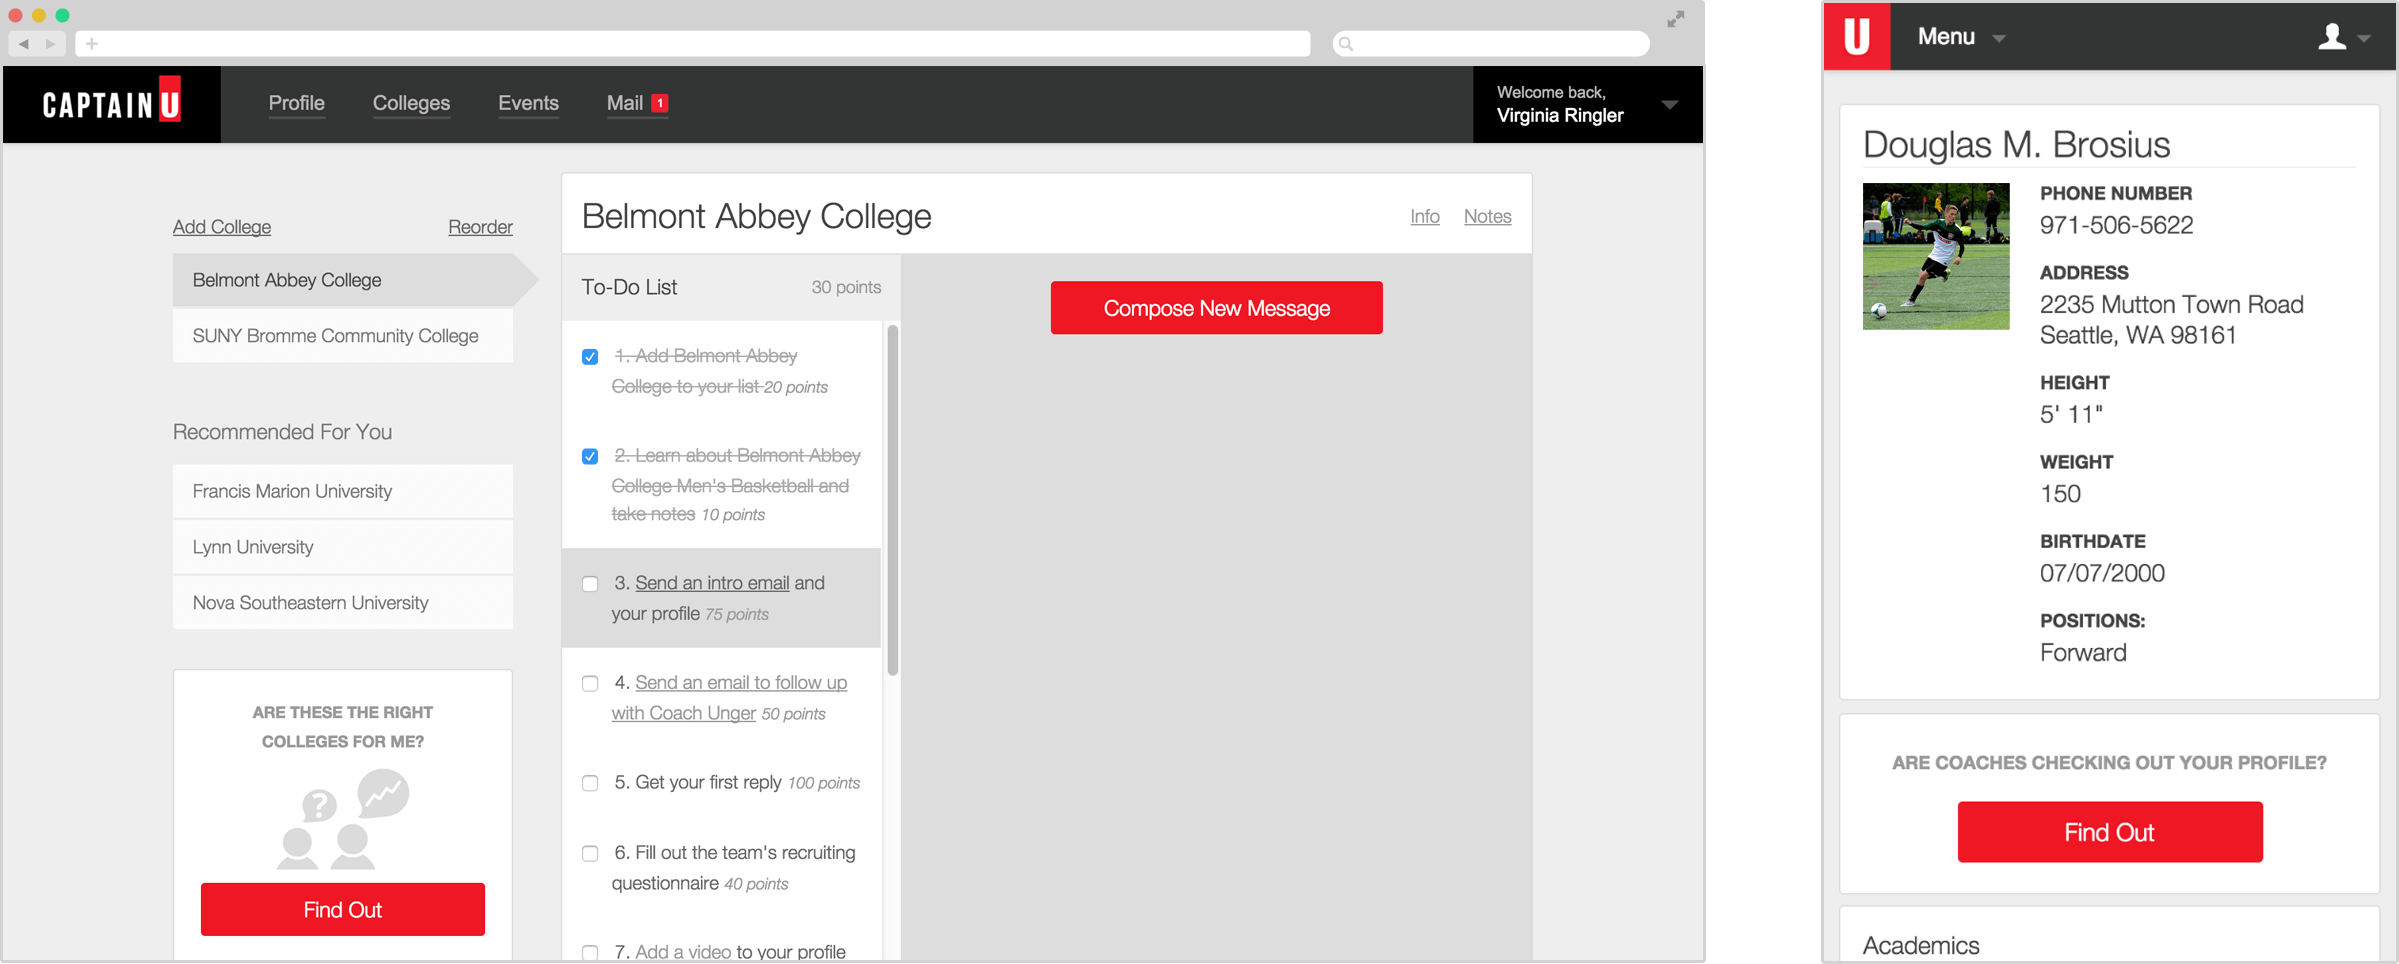Click the Forward position value

2083,652
